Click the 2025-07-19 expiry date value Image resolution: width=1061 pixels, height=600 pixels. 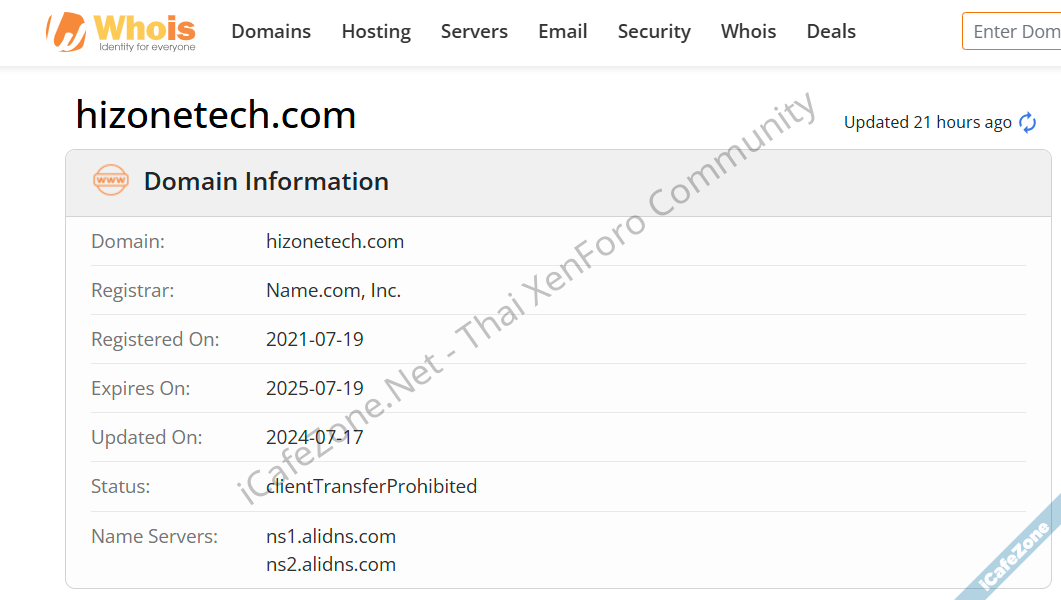[x=315, y=389]
